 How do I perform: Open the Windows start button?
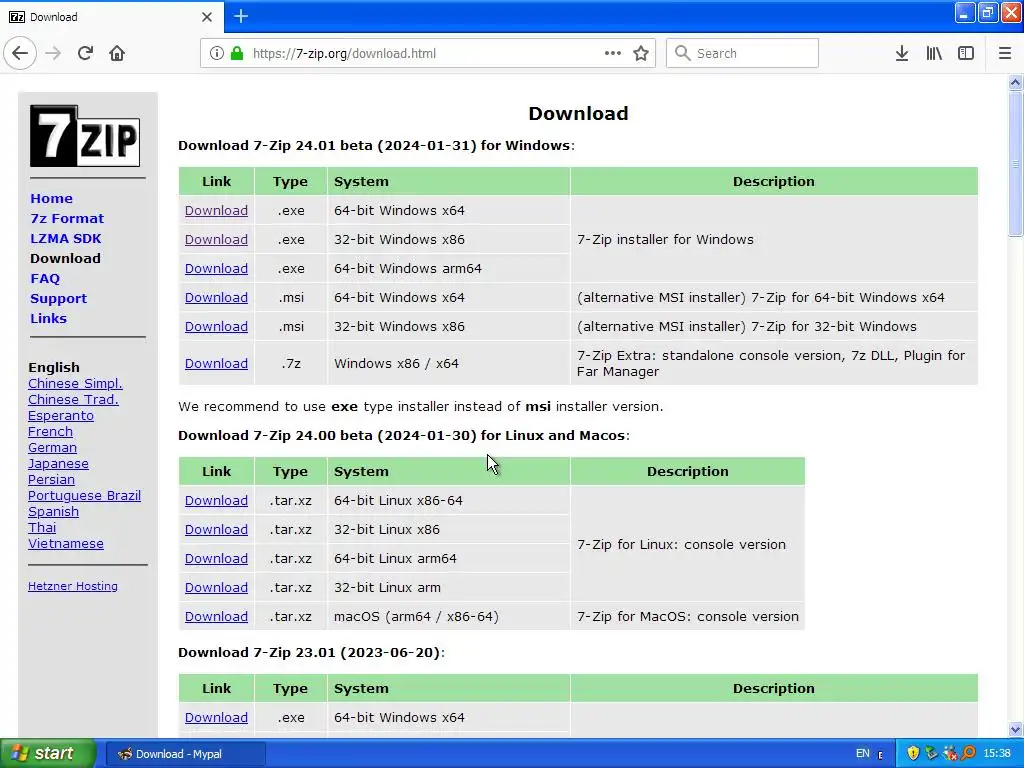point(47,753)
